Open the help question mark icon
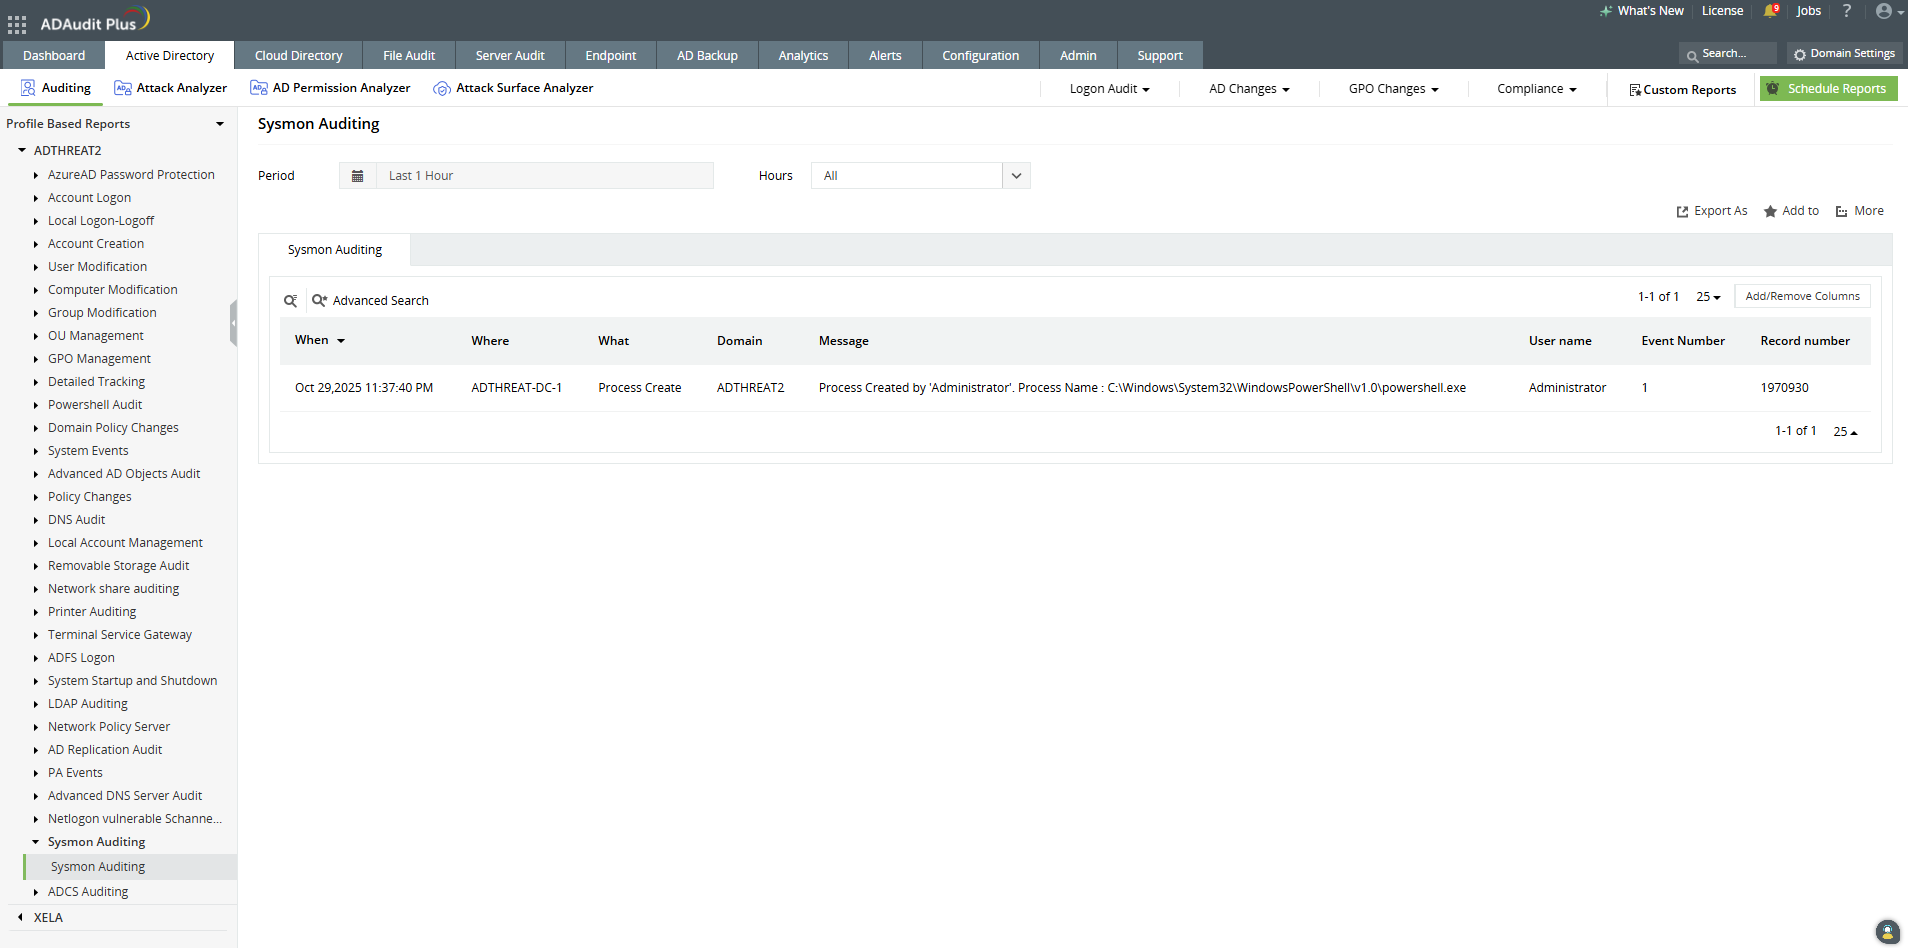Viewport: 1908px width, 948px height. pos(1846,11)
